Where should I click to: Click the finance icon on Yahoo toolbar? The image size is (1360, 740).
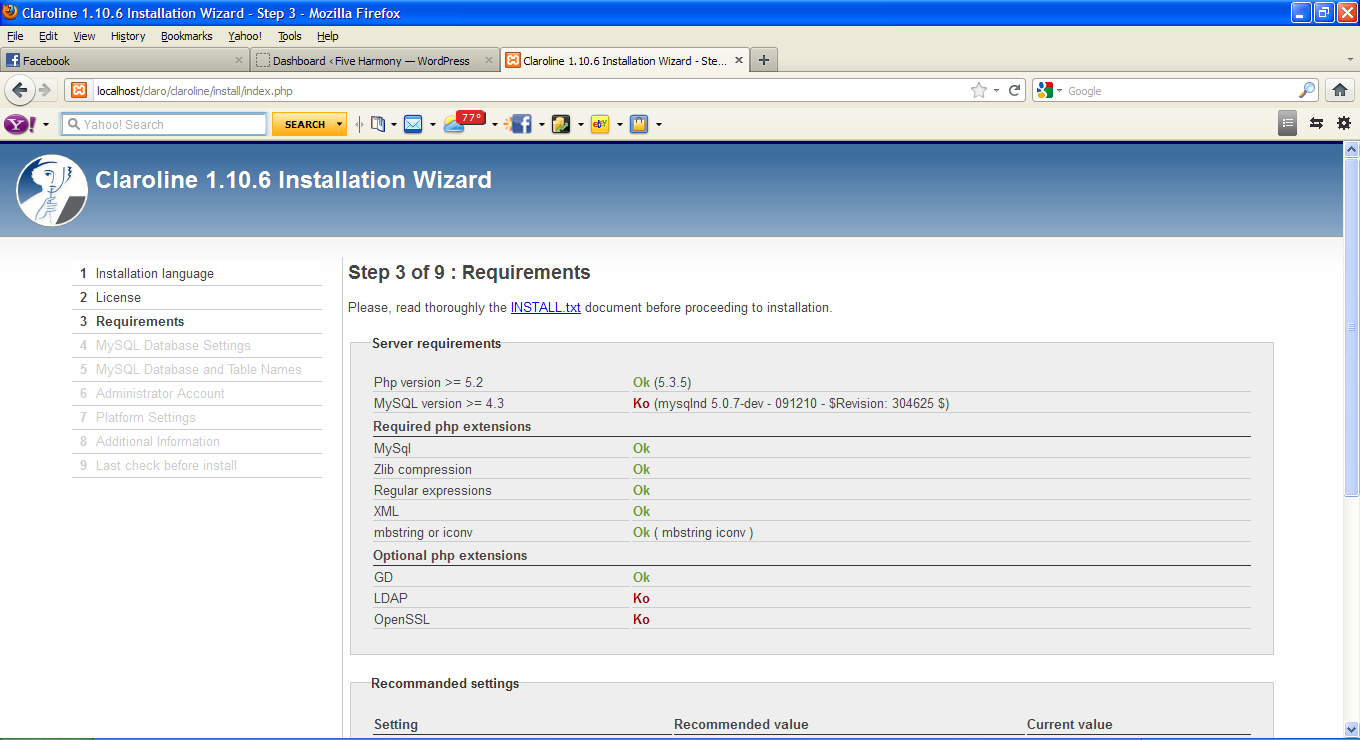pyautogui.click(x=561, y=124)
